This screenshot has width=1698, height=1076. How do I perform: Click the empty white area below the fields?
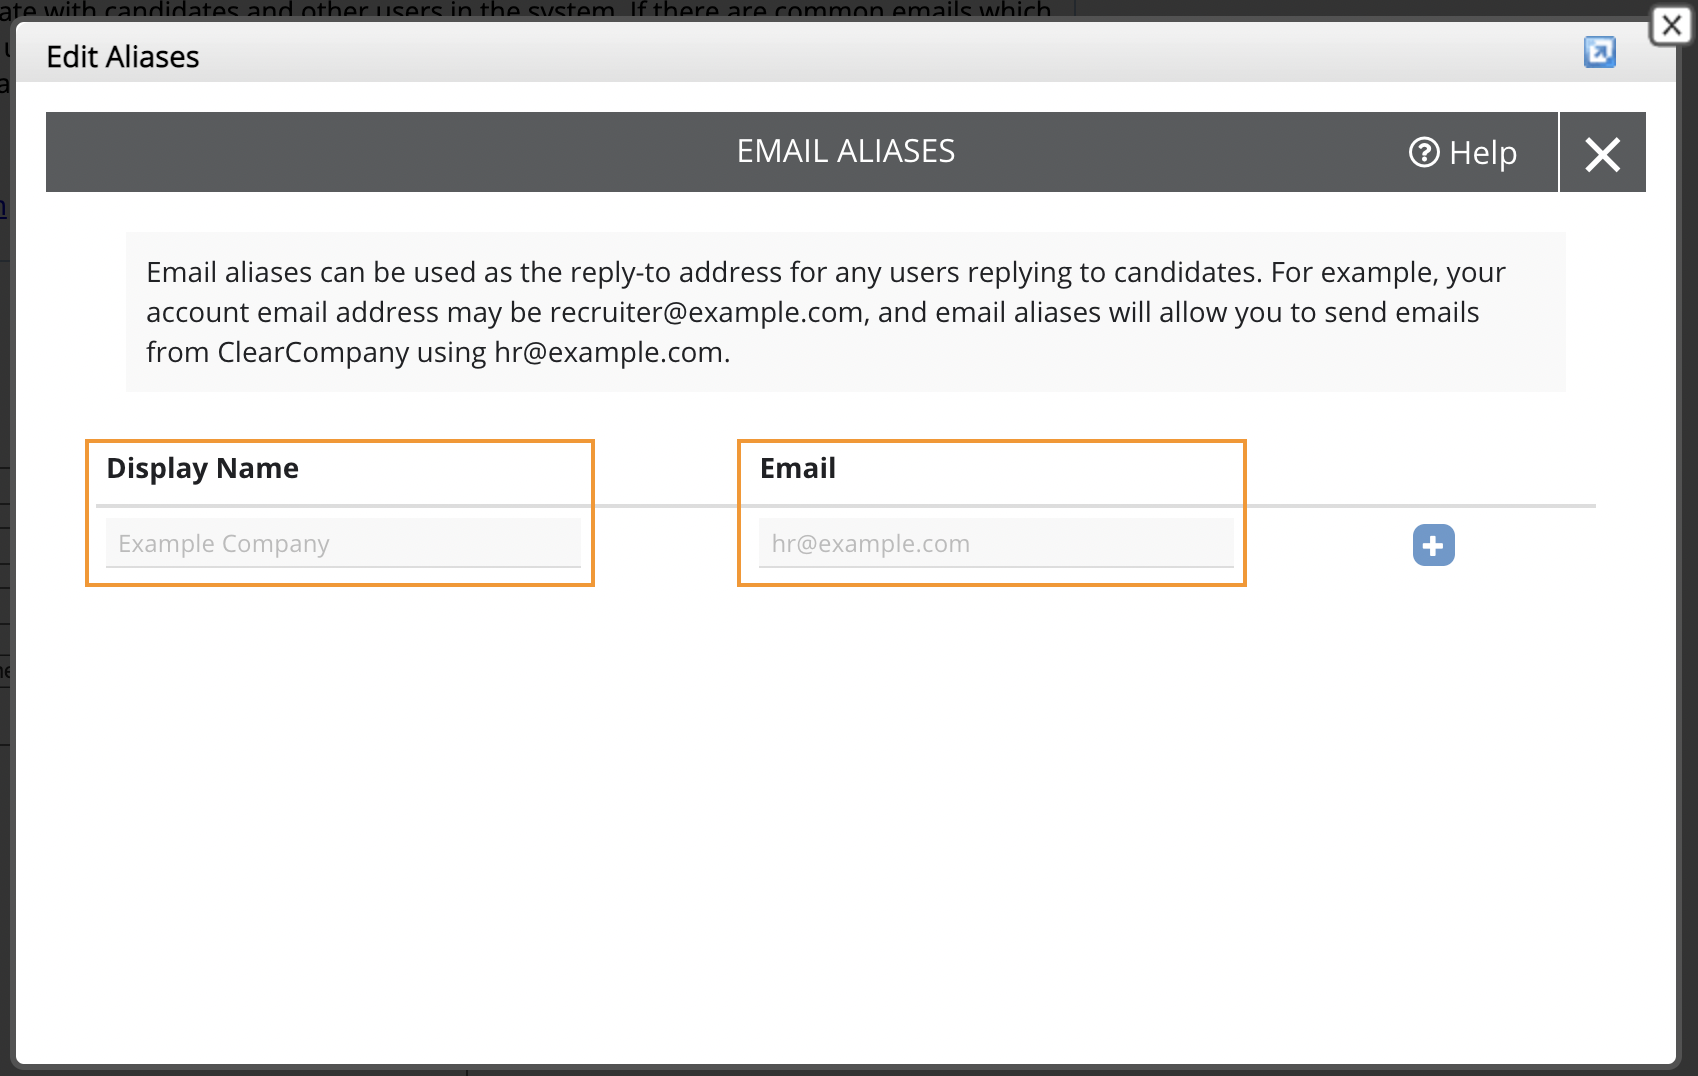click(x=846, y=820)
